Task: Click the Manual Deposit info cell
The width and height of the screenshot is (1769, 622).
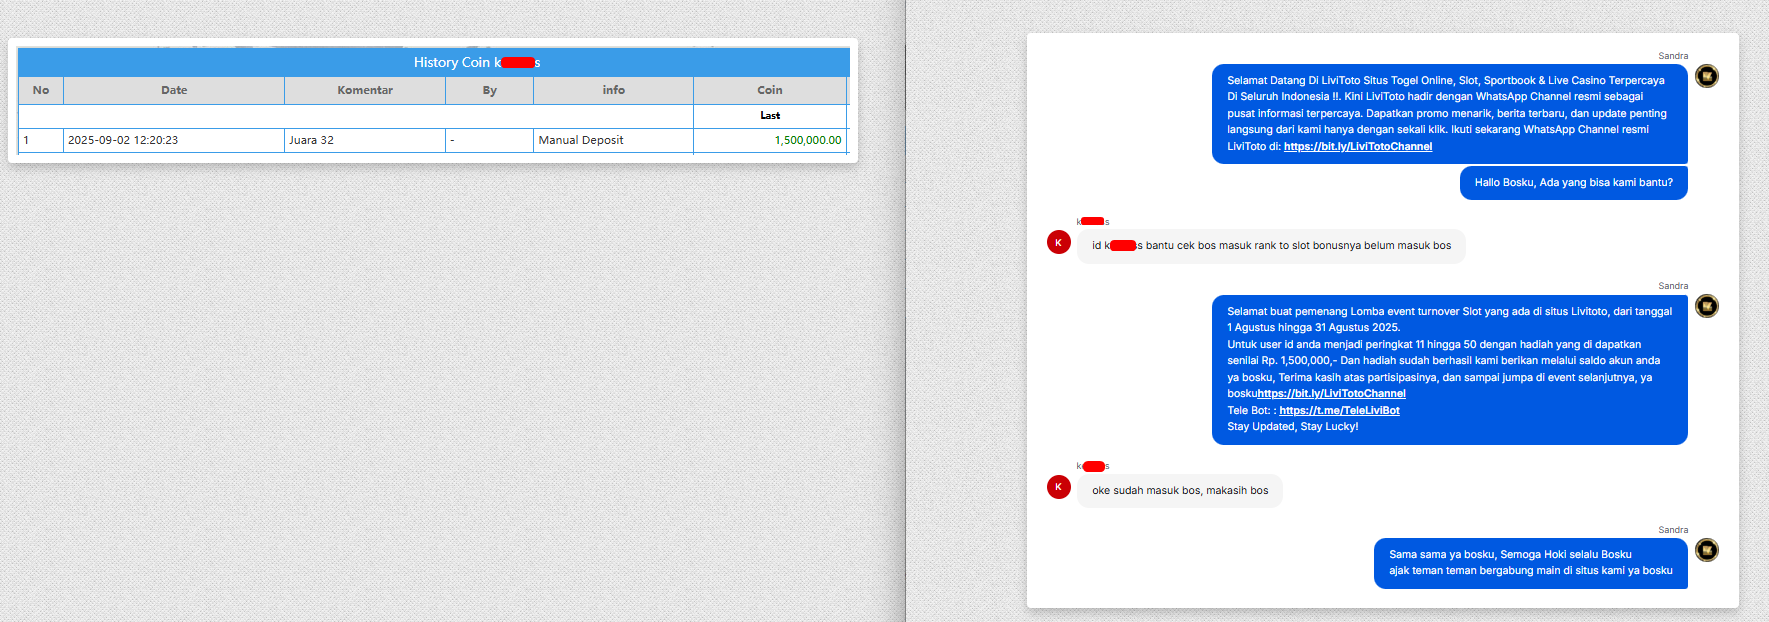Action: (x=614, y=140)
